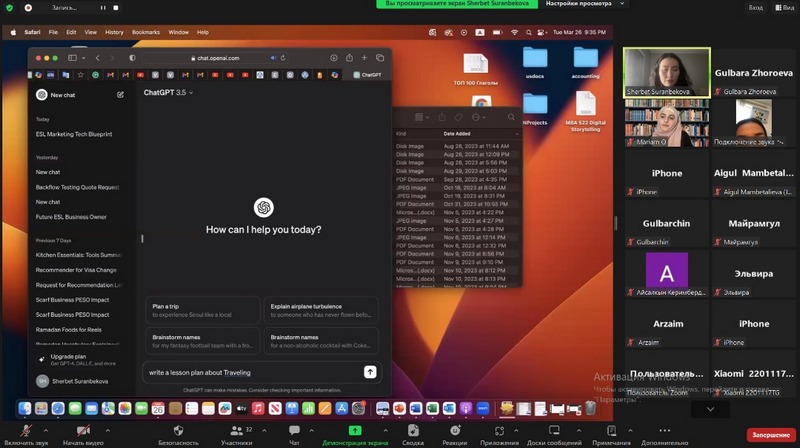Open the Zoom chat icon

294,430
